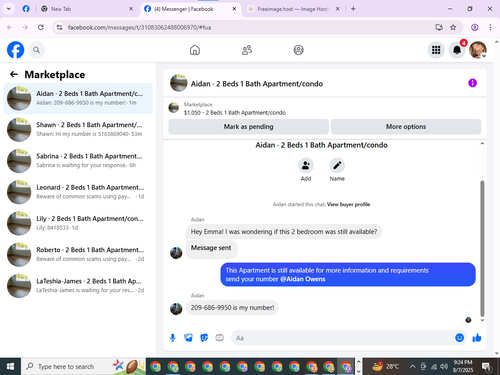Viewport: 500px width, 375px height.
Task: Open Chrome three-dot menu
Action: [x=490, y=27]
